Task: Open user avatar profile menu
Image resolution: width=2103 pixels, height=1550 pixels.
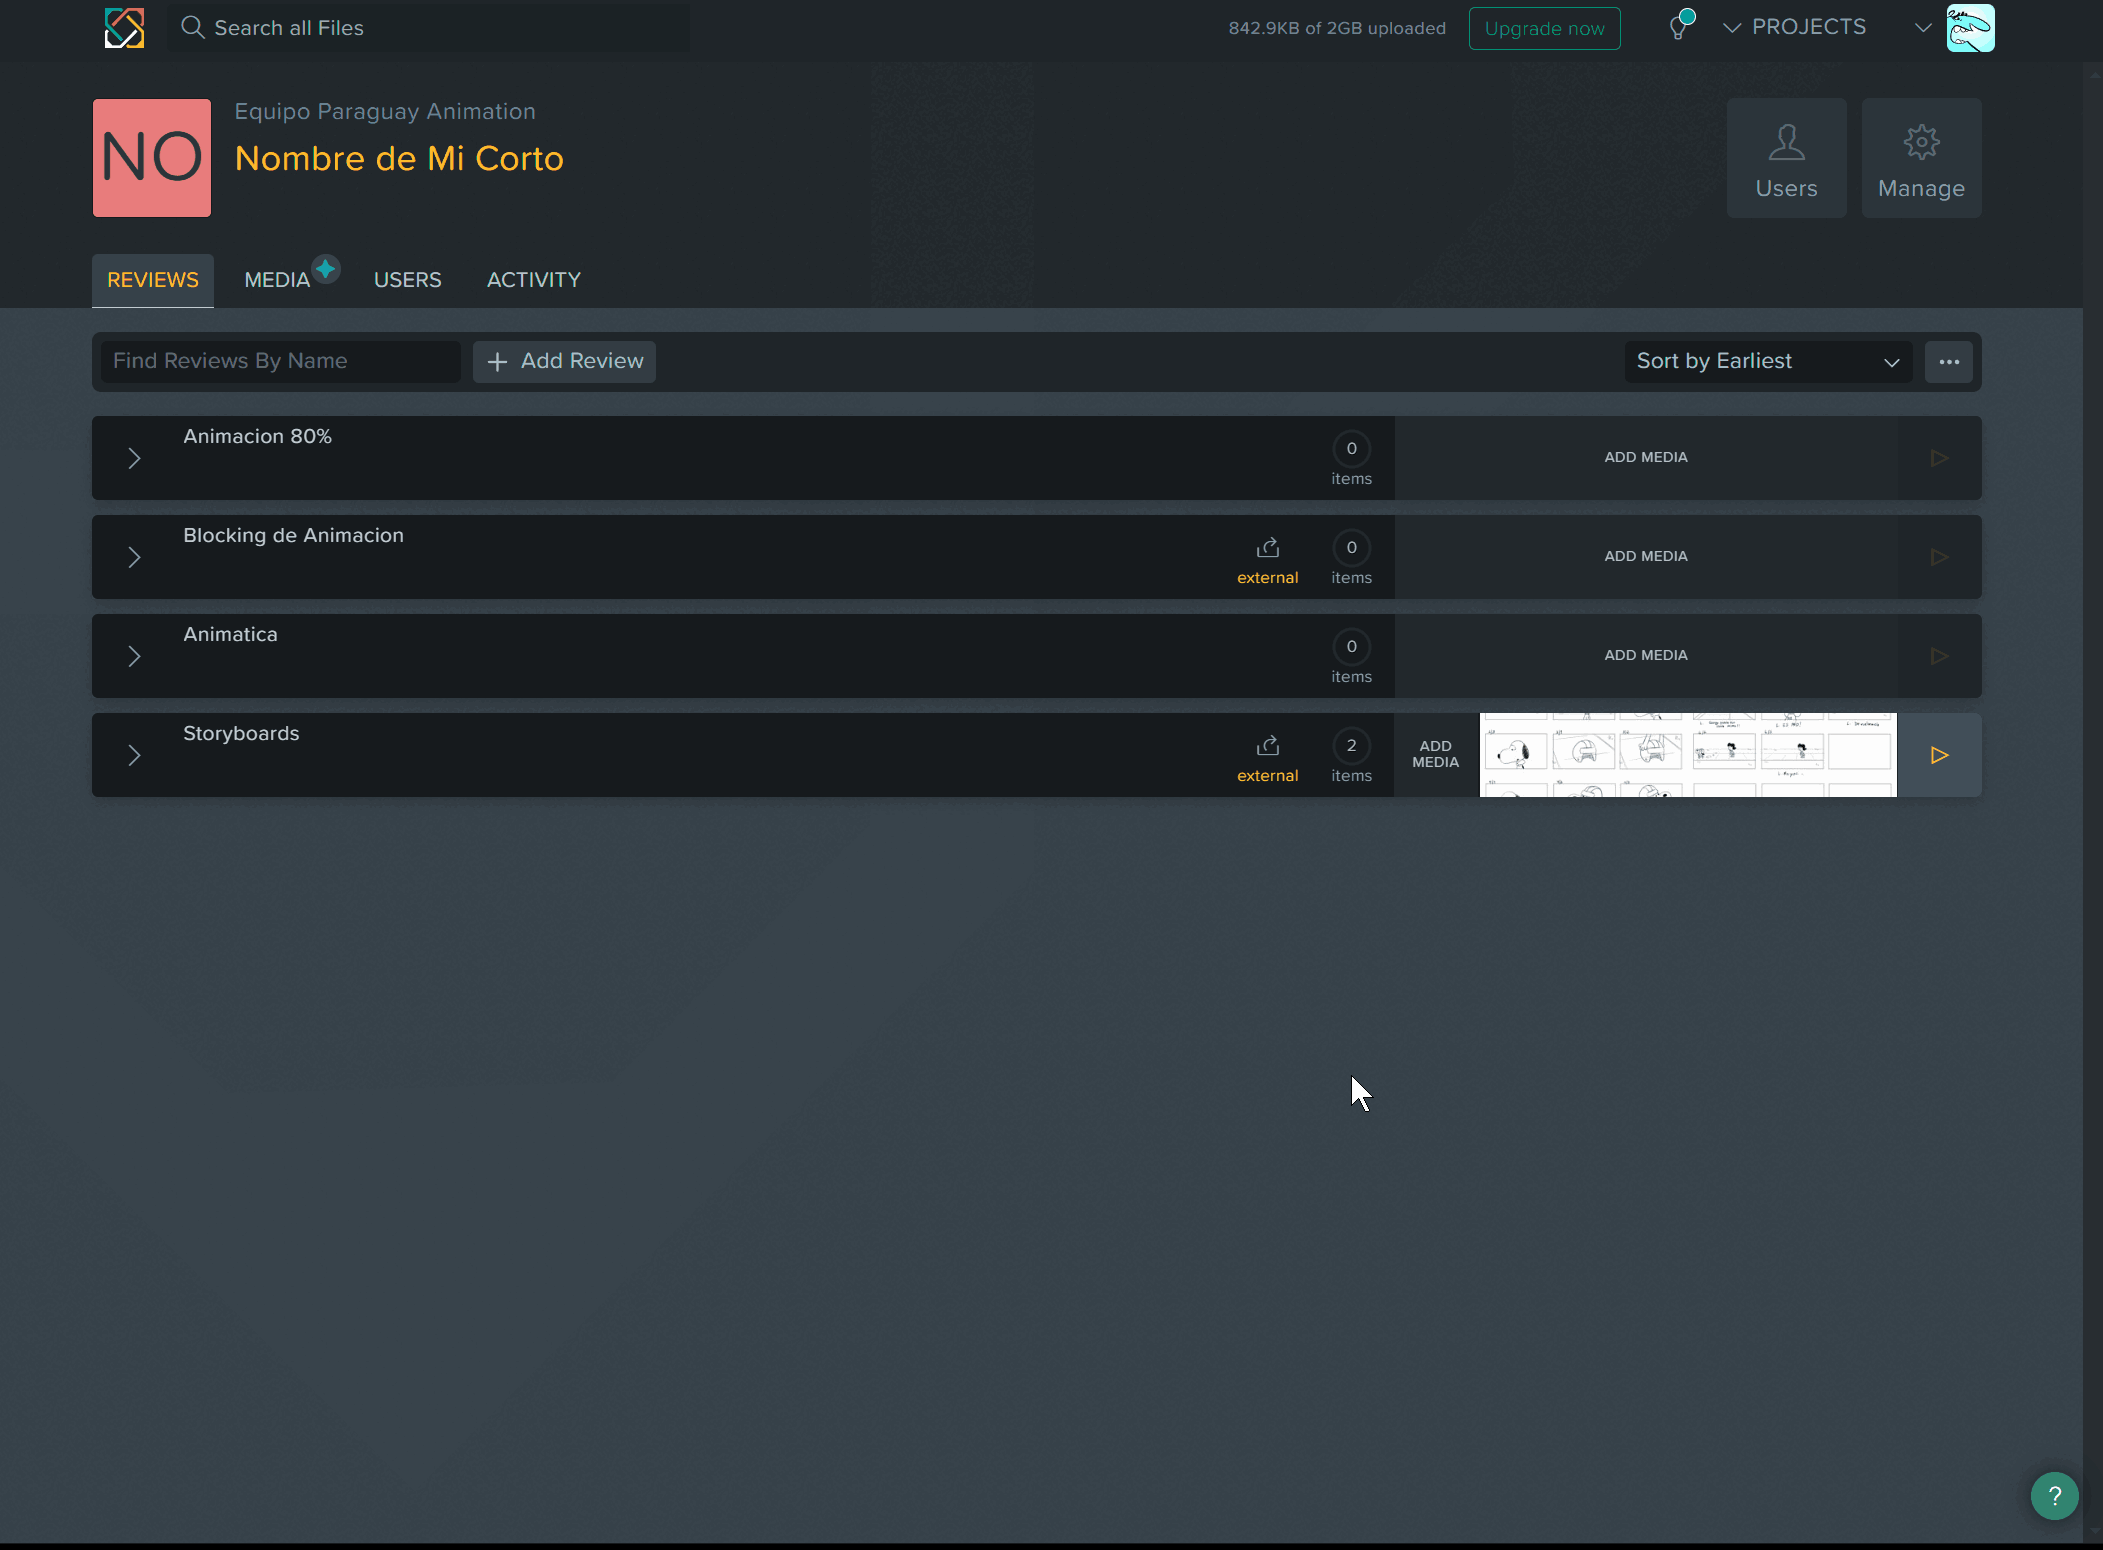Action: pyautogui.click(x=1969, y=28)
